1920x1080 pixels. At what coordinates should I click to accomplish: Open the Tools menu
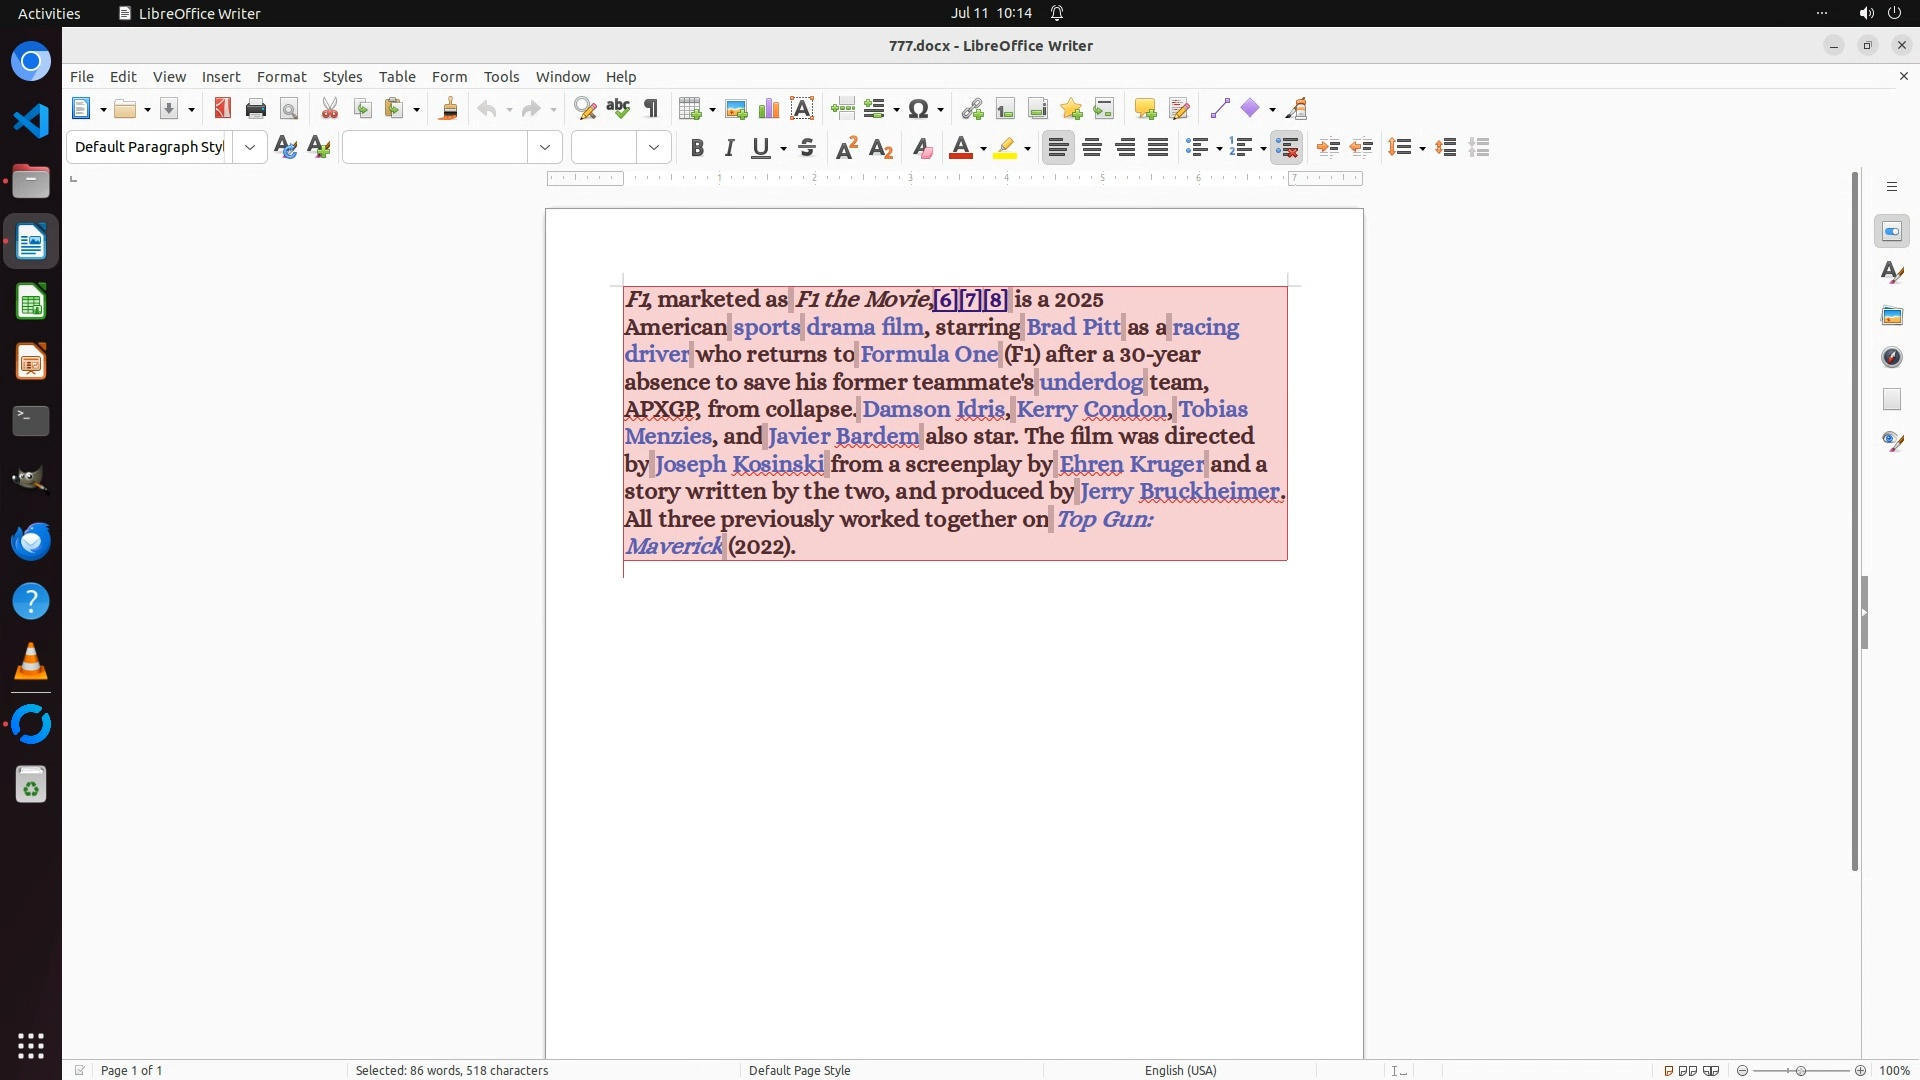pos(501,77)
